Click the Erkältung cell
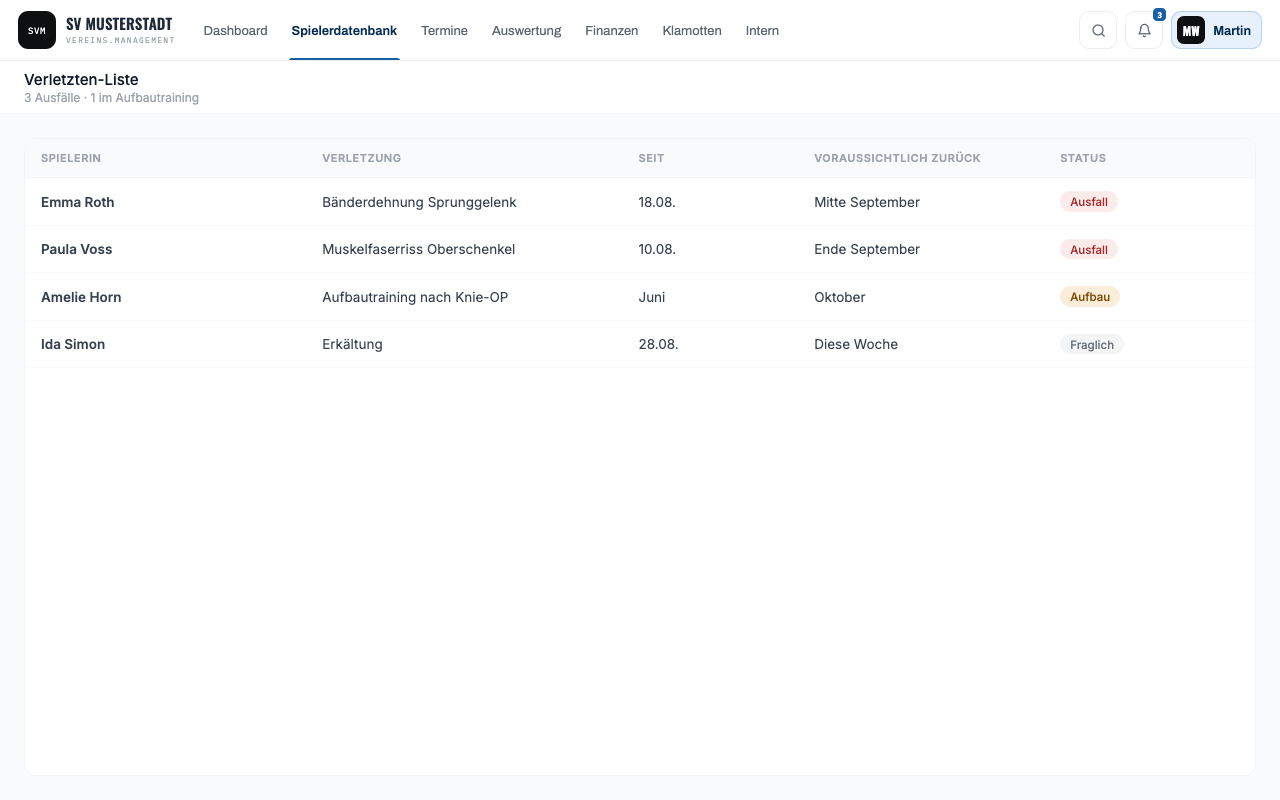Screen dimensions: 1280x800 coord(352,344)
